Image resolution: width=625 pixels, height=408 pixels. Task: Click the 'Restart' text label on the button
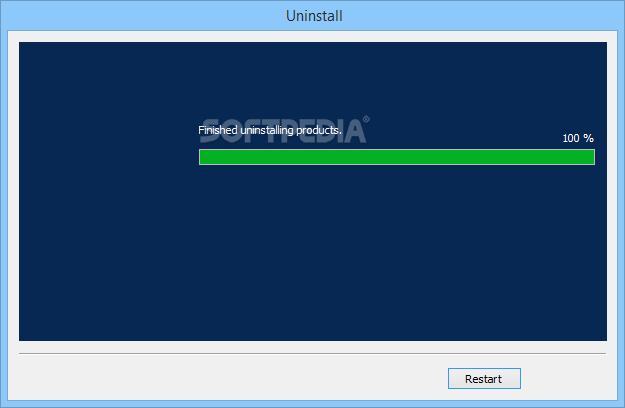tap(483, 379)
